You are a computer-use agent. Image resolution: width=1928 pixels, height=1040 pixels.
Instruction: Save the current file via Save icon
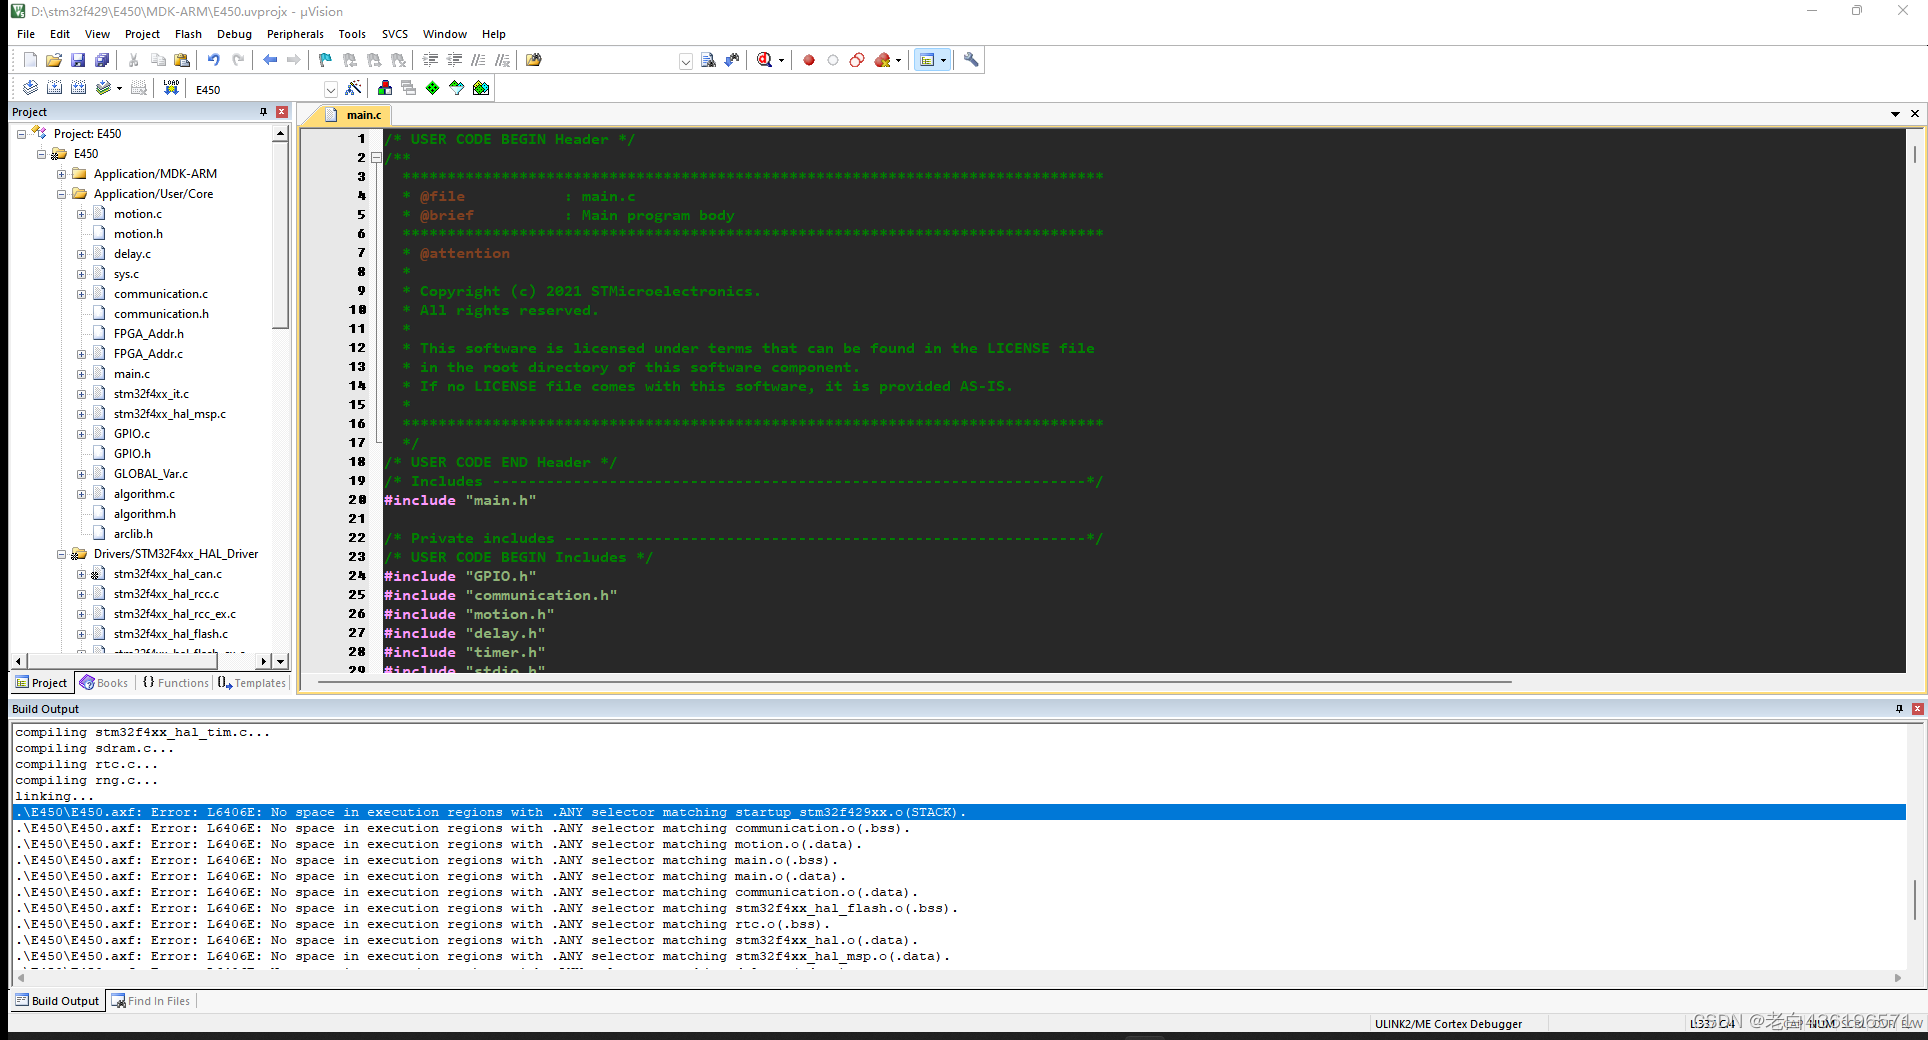pos(78,60)
